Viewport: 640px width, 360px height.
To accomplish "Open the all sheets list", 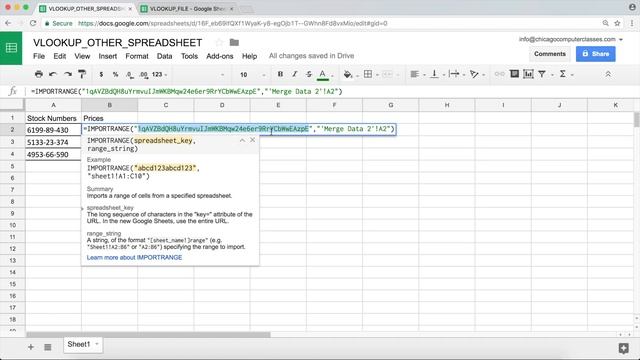I will pyautogui.click(x=48, y=347).
